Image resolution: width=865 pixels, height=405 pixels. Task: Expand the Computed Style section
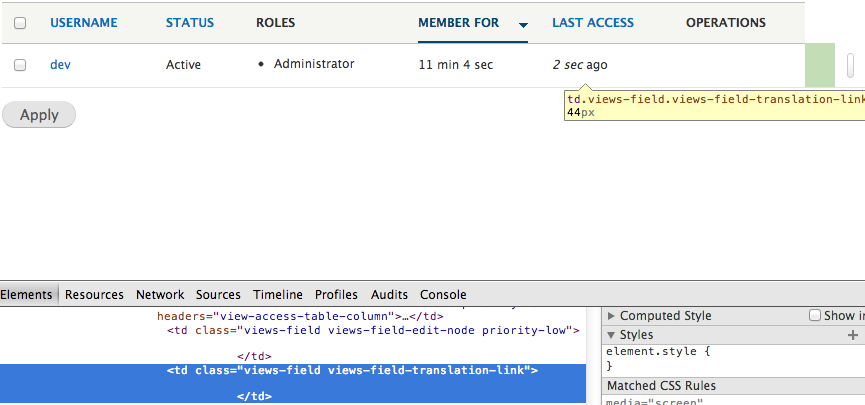tap(612, 316)
